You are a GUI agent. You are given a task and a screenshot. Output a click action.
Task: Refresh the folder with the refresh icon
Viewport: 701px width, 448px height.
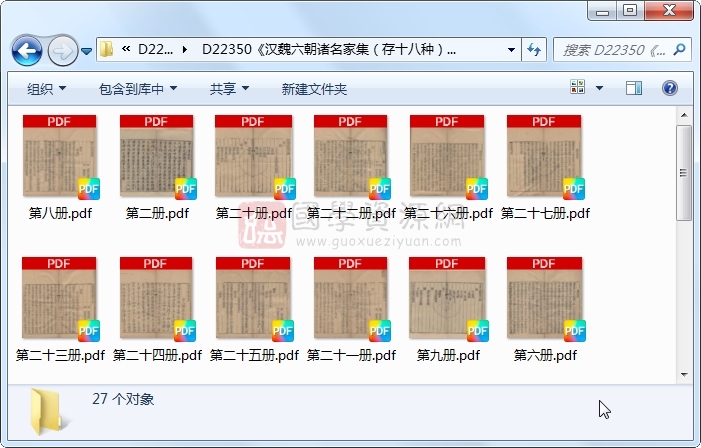[x=534, y=50]
